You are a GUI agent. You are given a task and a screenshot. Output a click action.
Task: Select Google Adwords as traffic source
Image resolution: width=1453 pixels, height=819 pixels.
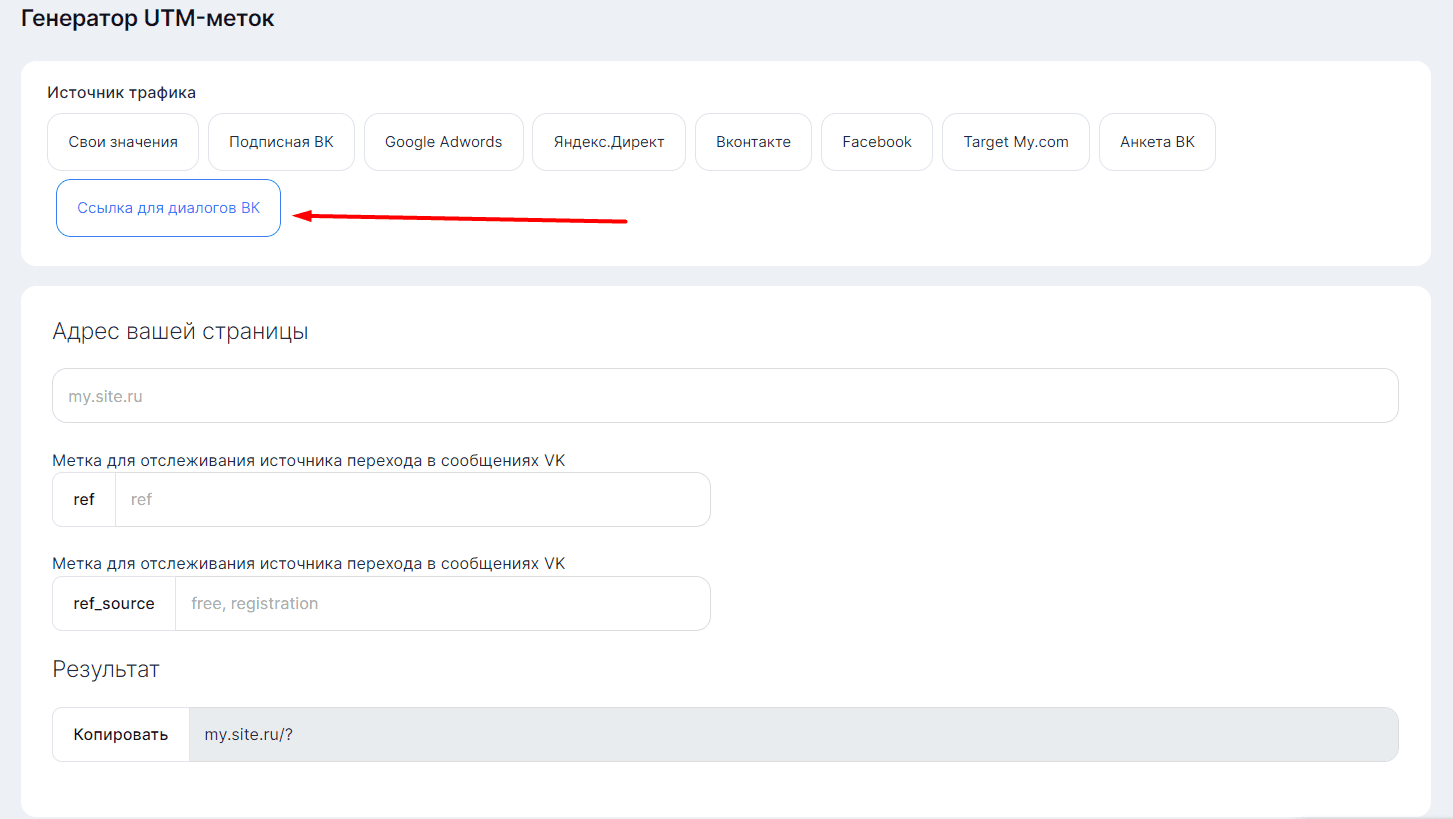coord(443,142)
